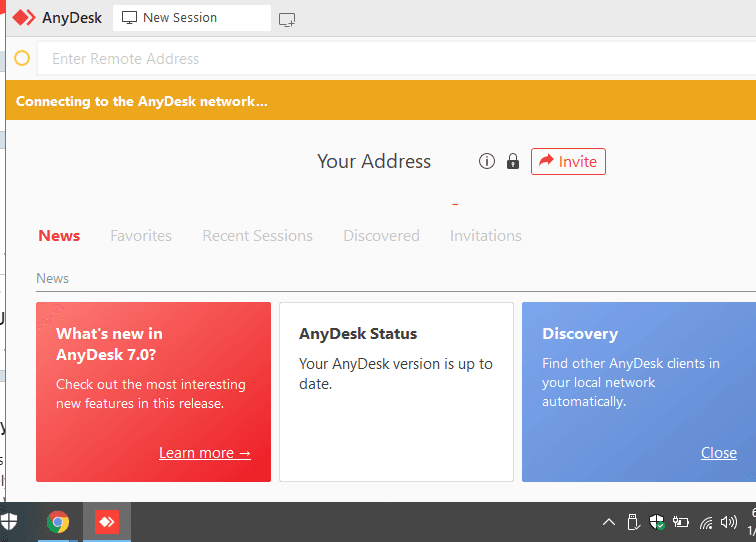Follow the Learn more link

point(205,453)
